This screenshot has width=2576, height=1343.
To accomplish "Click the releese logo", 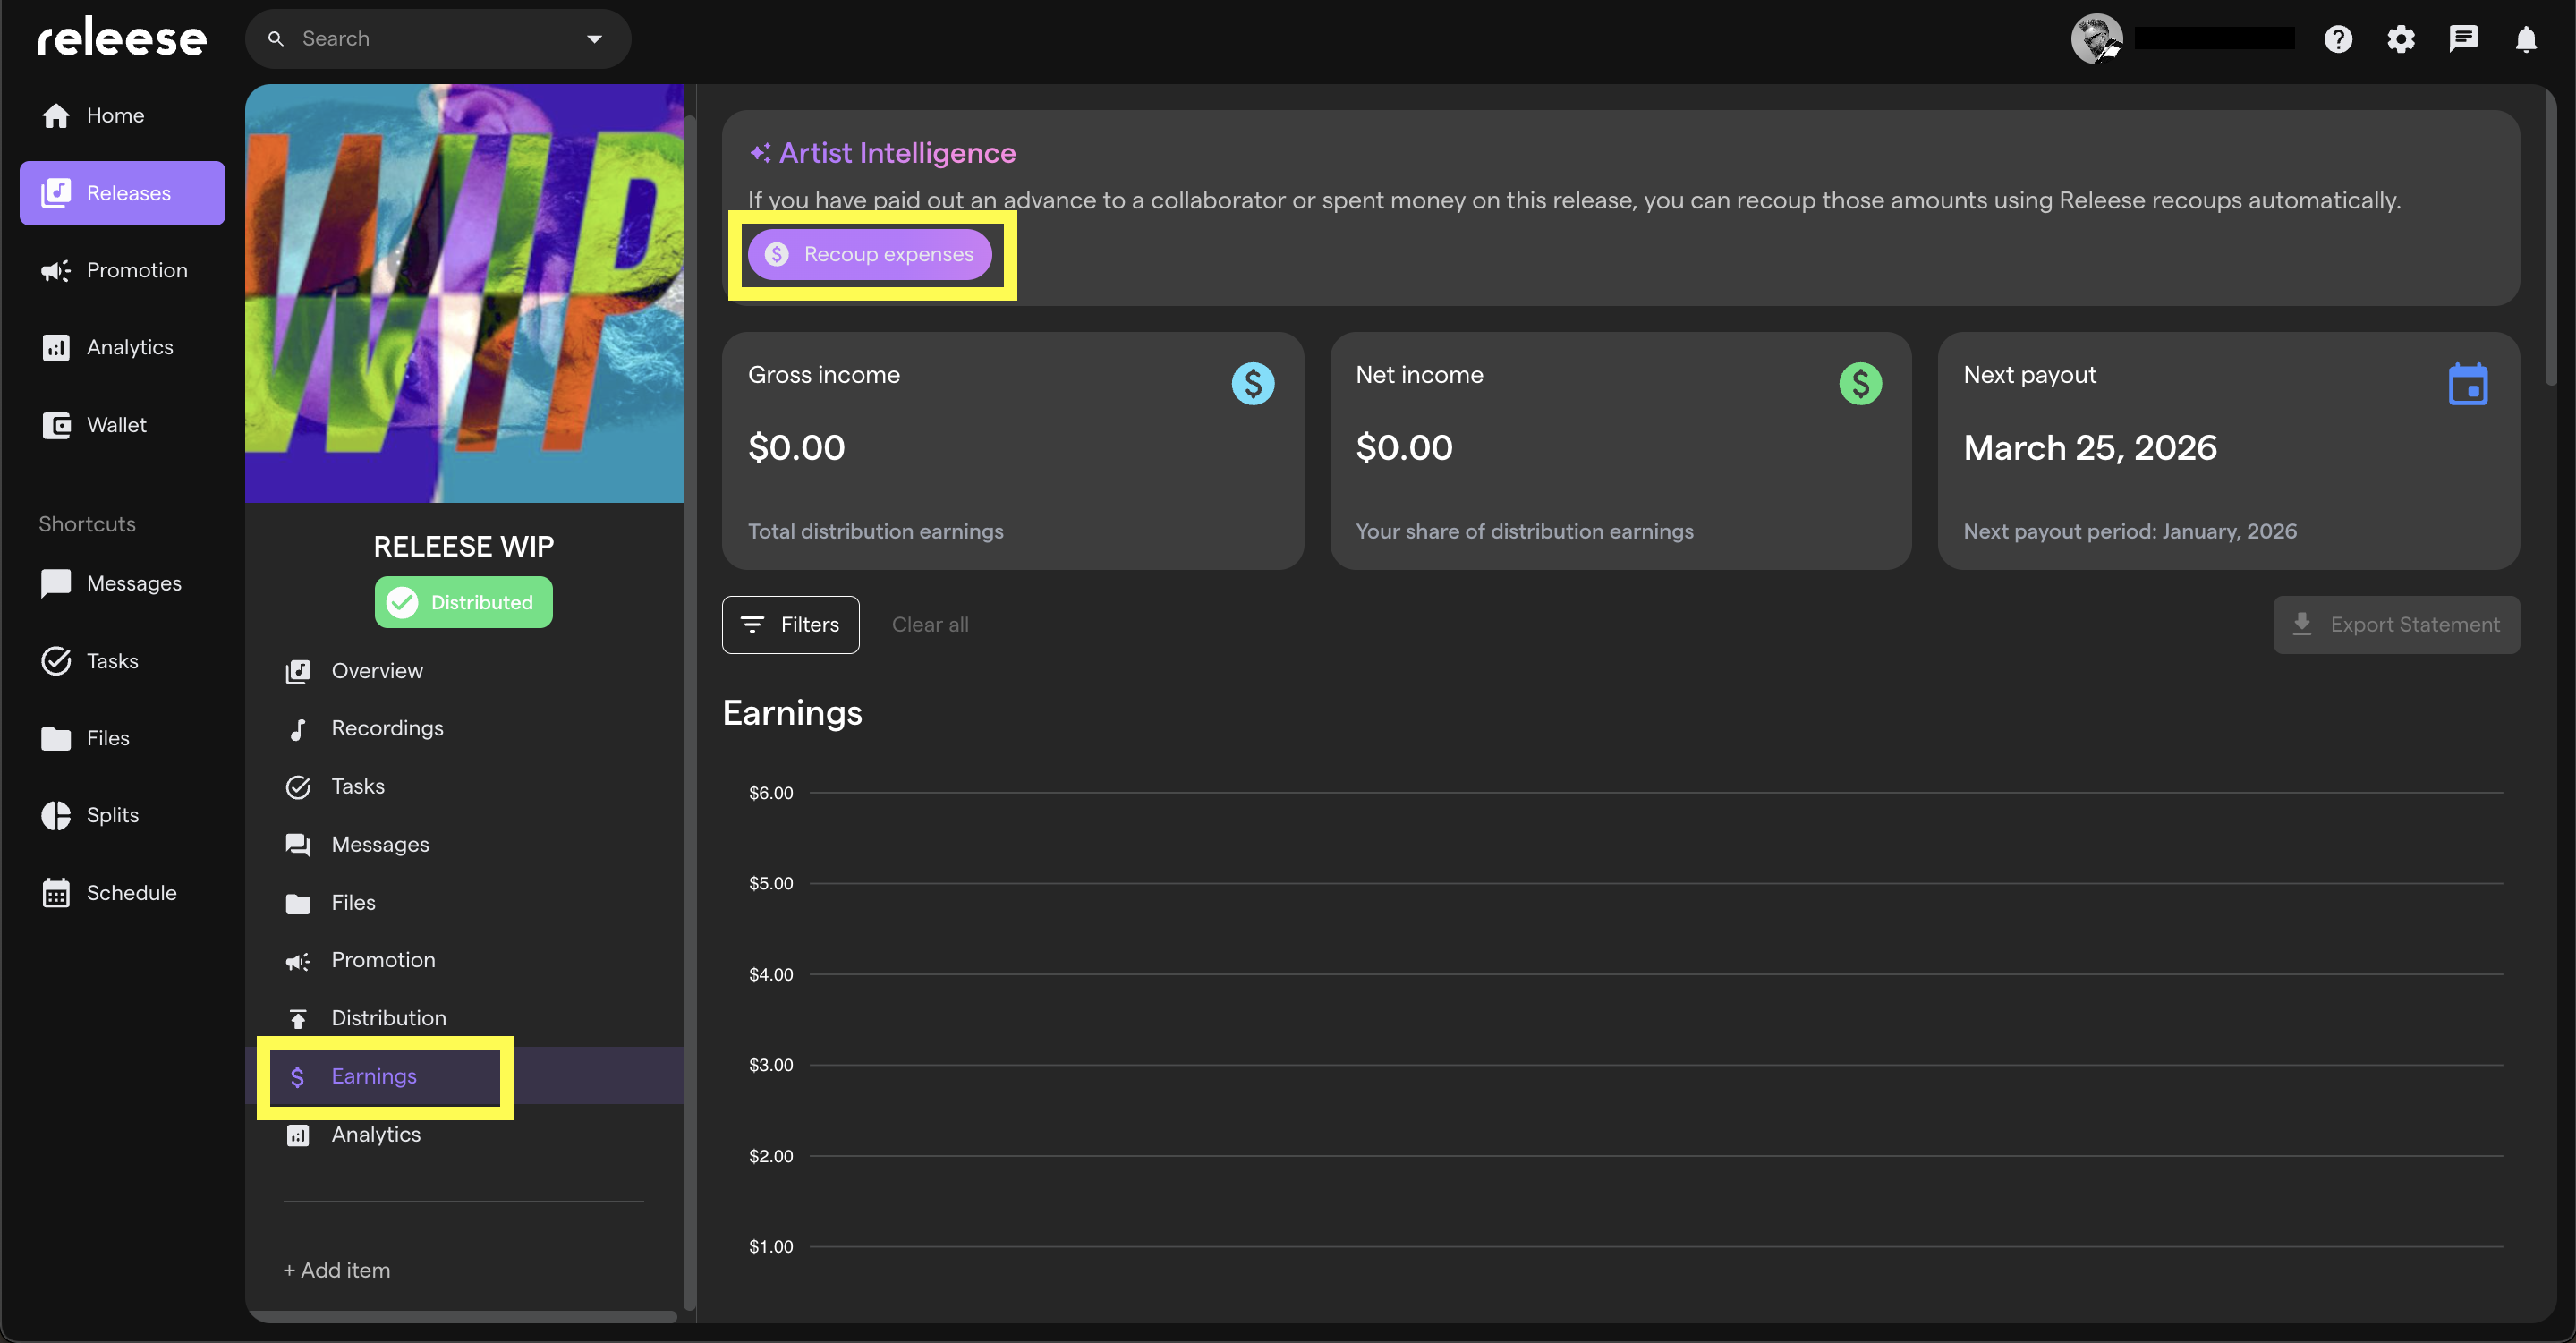I will click(x=122, y=38).
